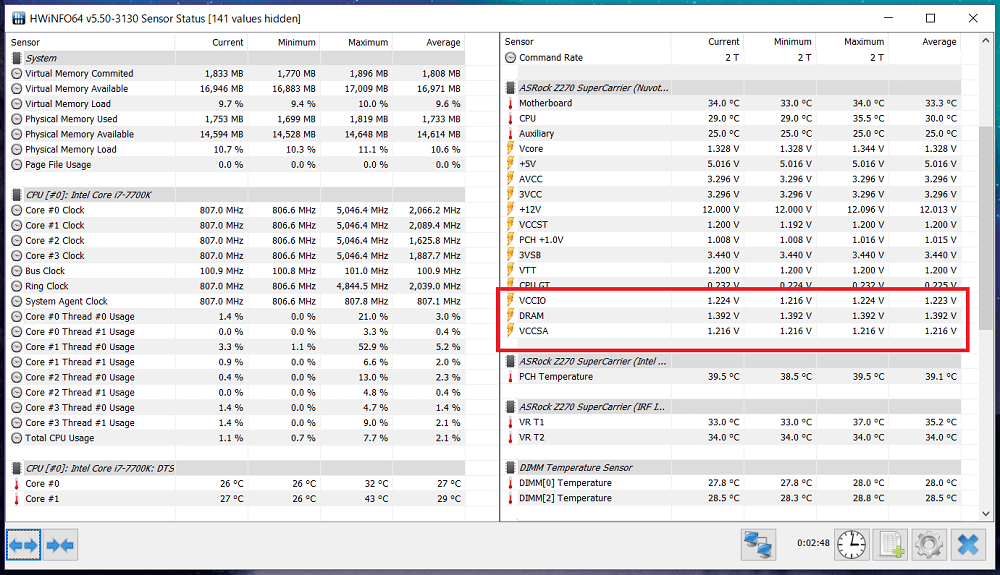The image size is (1000, 575).
Task: Click the CPU DTS group chip icon
Action: pos(17,468)
